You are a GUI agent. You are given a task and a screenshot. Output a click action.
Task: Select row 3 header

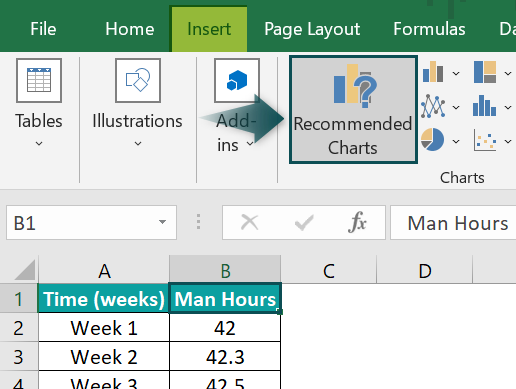[19, 357]
